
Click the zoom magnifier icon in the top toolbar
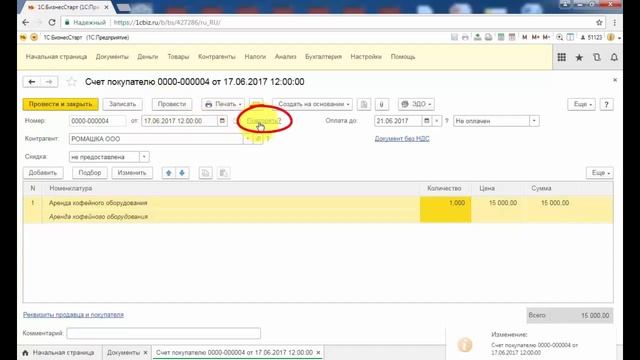pyautogui.click(x=560, y=37)
